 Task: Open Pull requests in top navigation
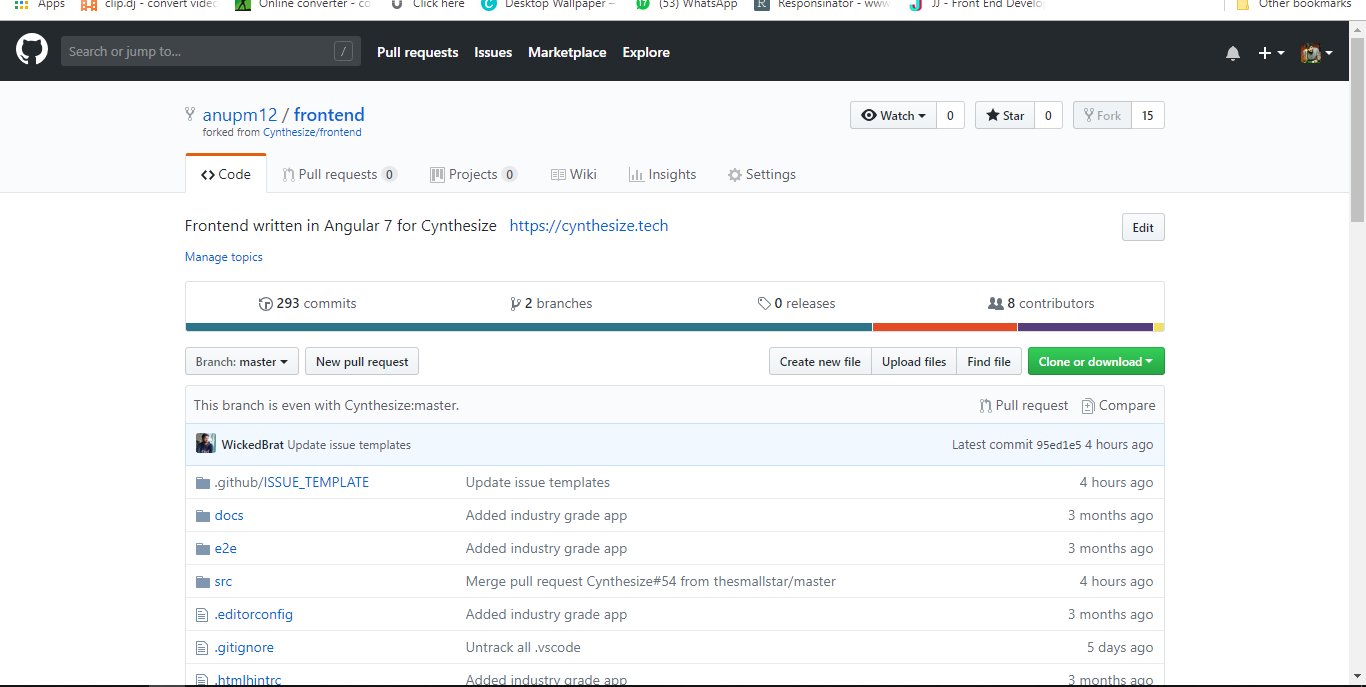coord(417,52)
